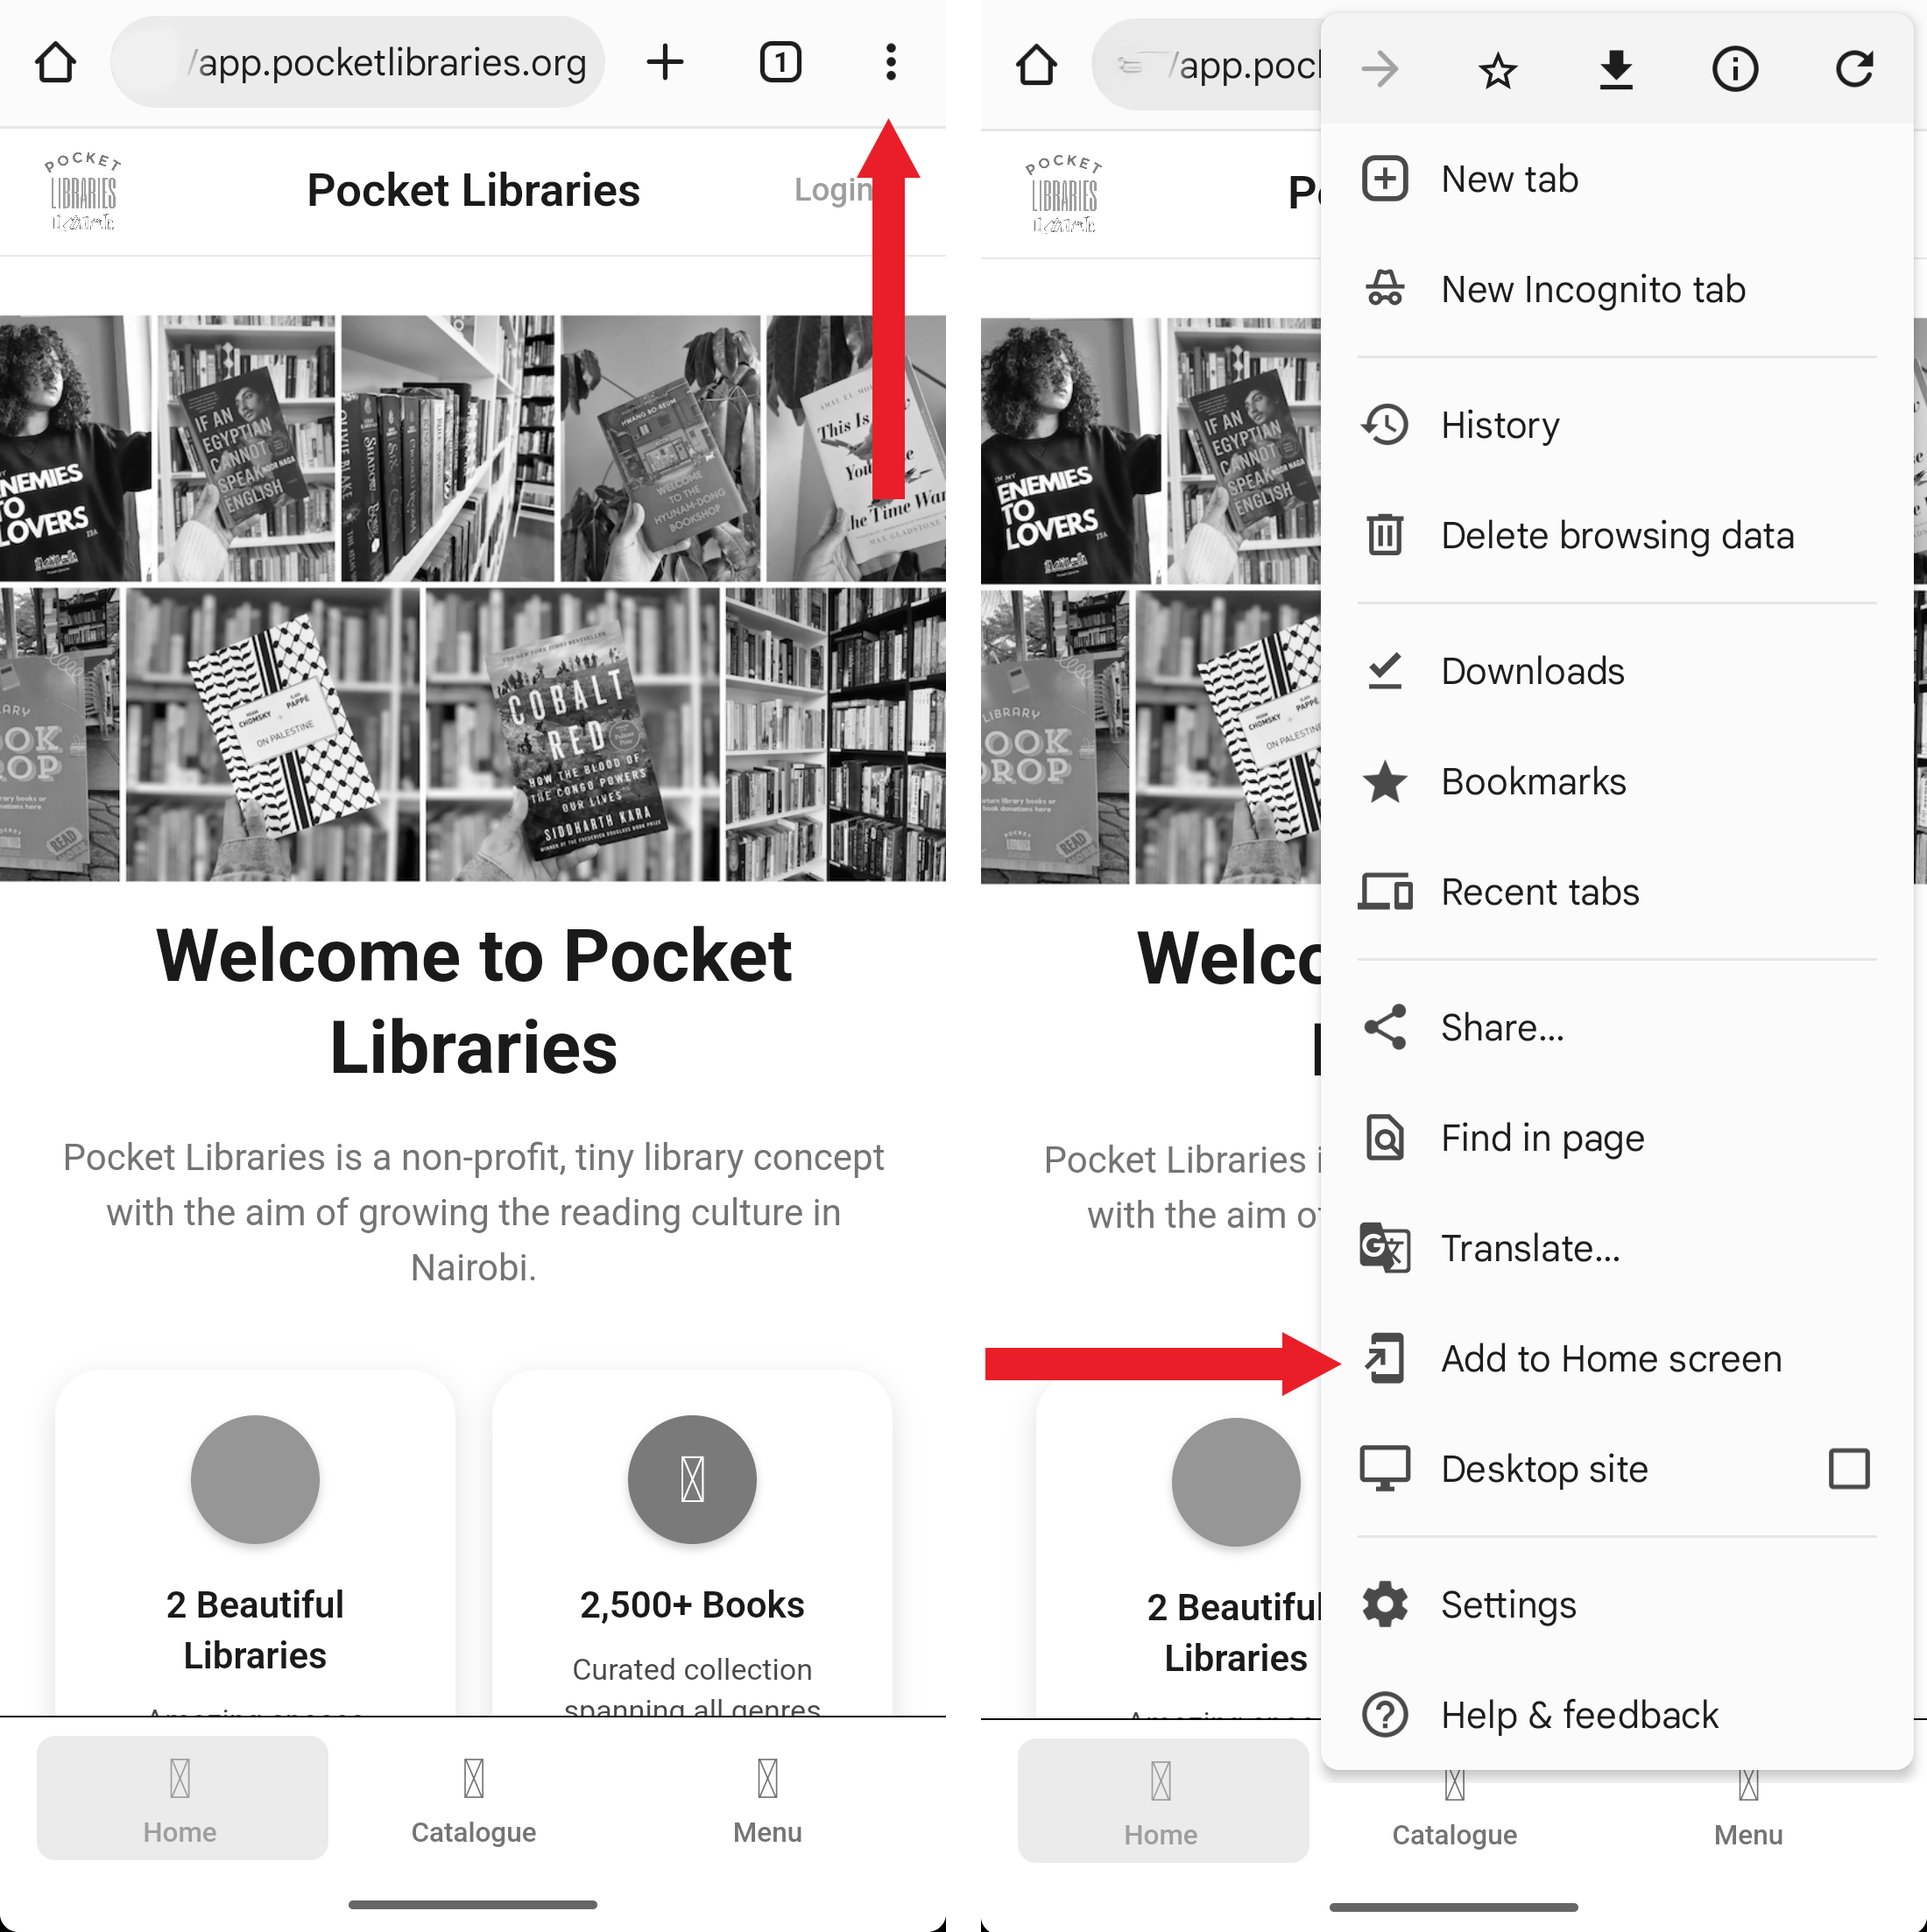Open the three-dot Chrome overflow menu
1927x1932 pixels.
890,62
